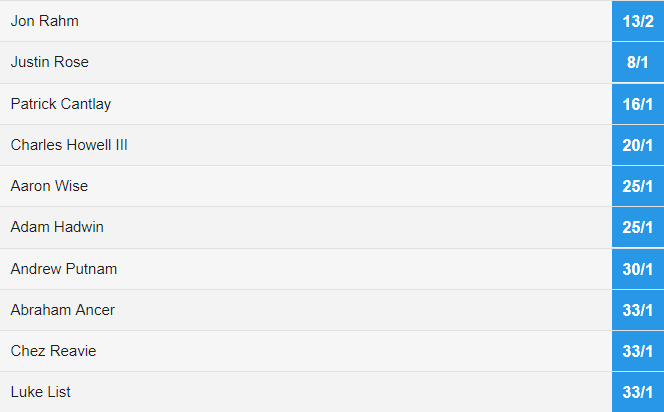This screenshot has height=412, width=664.
Task: Click the Chez Reavie player name
Action: [53, 351]
